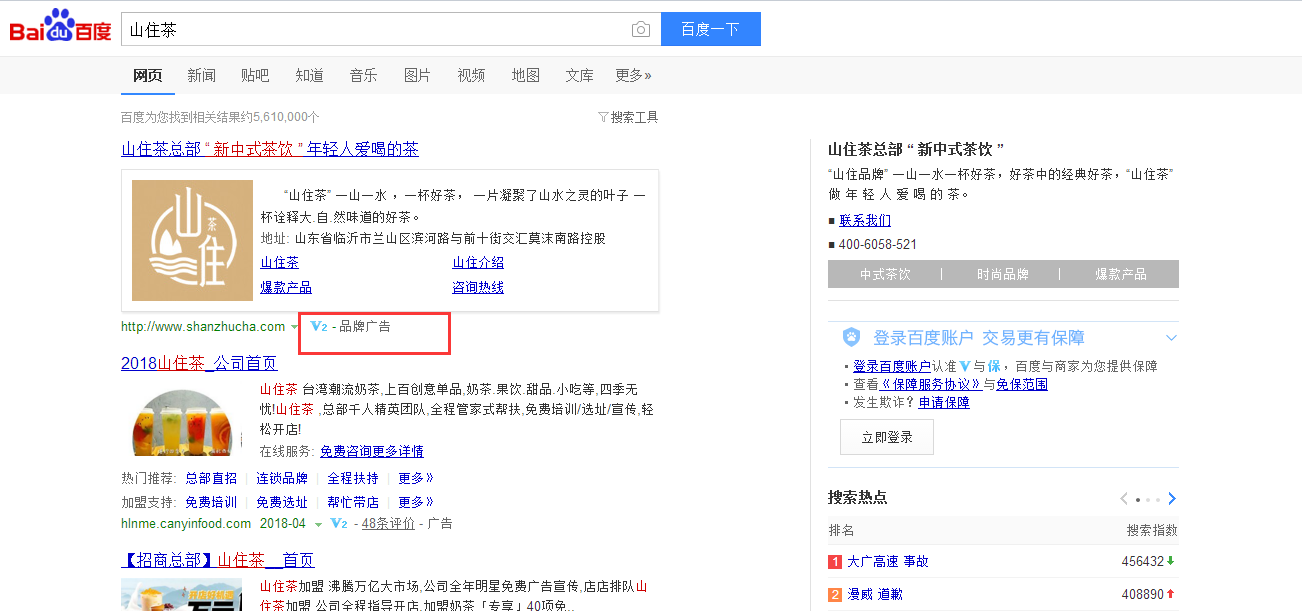1302x611 pixels.
Task: Switch to the 图片 tab
Action: click(417, 75)
